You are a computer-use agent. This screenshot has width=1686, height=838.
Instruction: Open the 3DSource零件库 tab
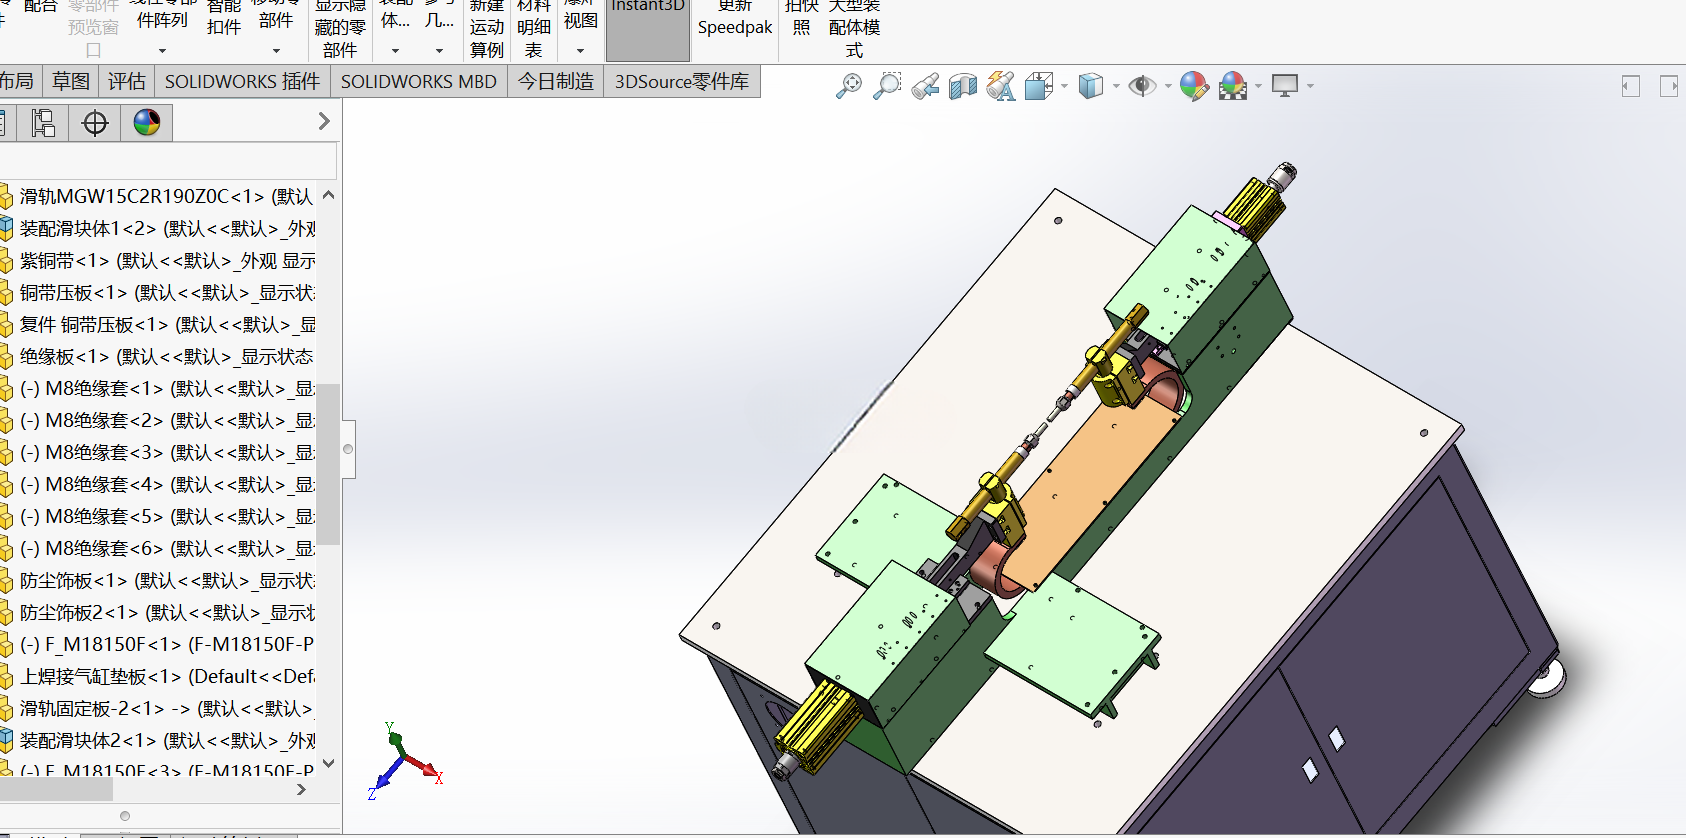click(x=682, y=81)
